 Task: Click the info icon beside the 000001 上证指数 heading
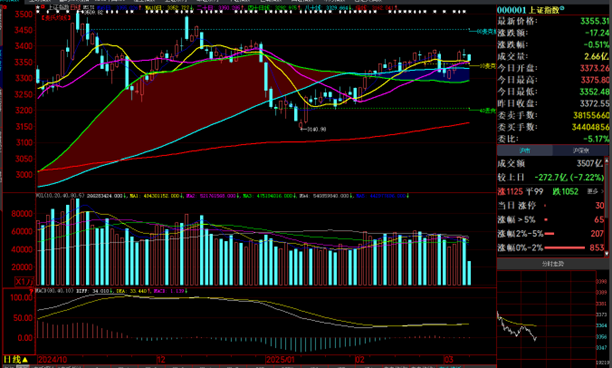pos(562,8)
